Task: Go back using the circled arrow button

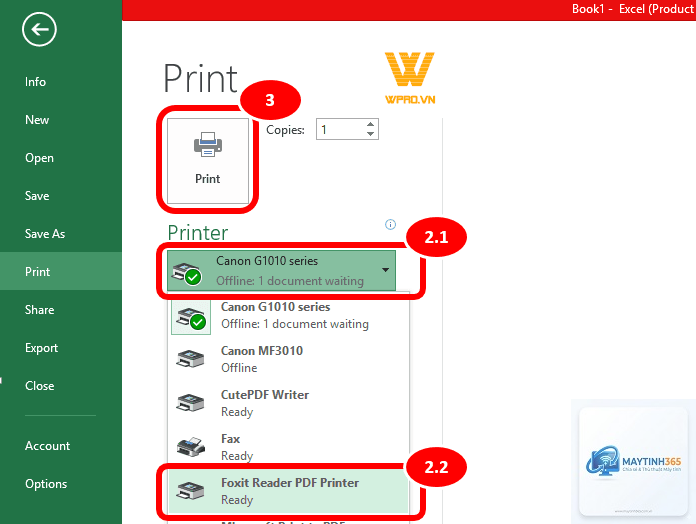Action: [x=39, y=30]
